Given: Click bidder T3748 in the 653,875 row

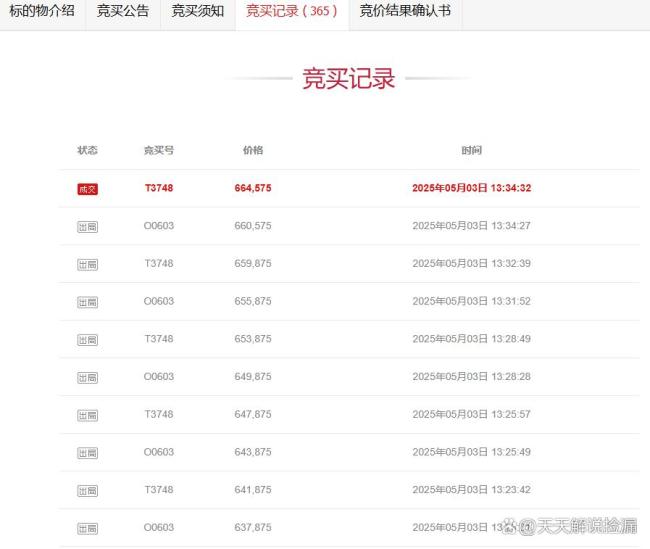Looking at the screenshot, I should pos(159,339).
